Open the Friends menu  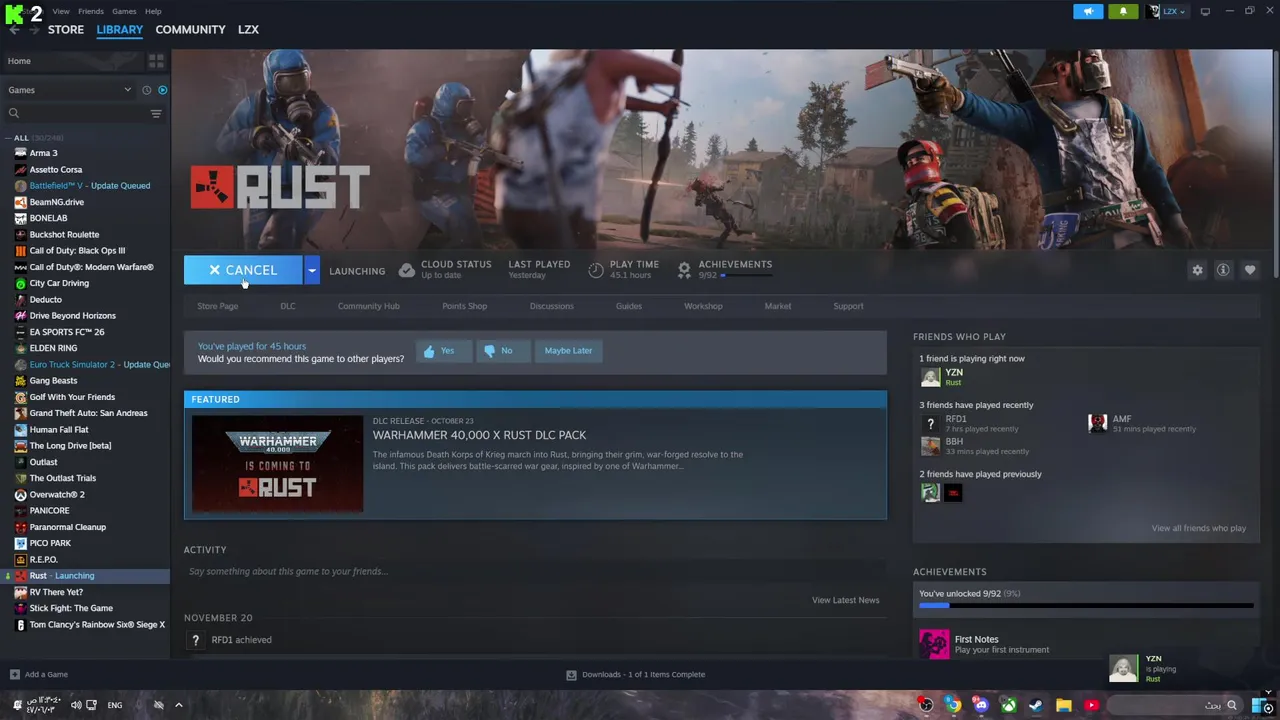[91, 12]
